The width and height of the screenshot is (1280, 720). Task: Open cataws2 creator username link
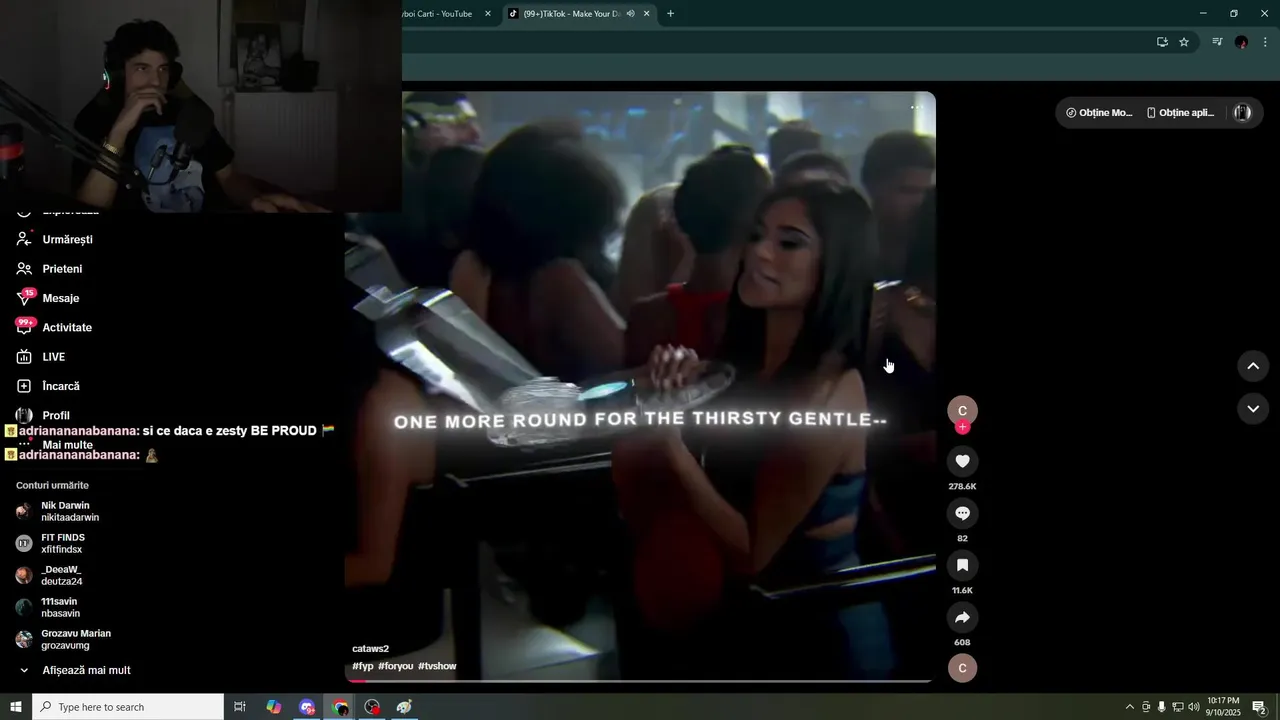click(x=370, y=649)
